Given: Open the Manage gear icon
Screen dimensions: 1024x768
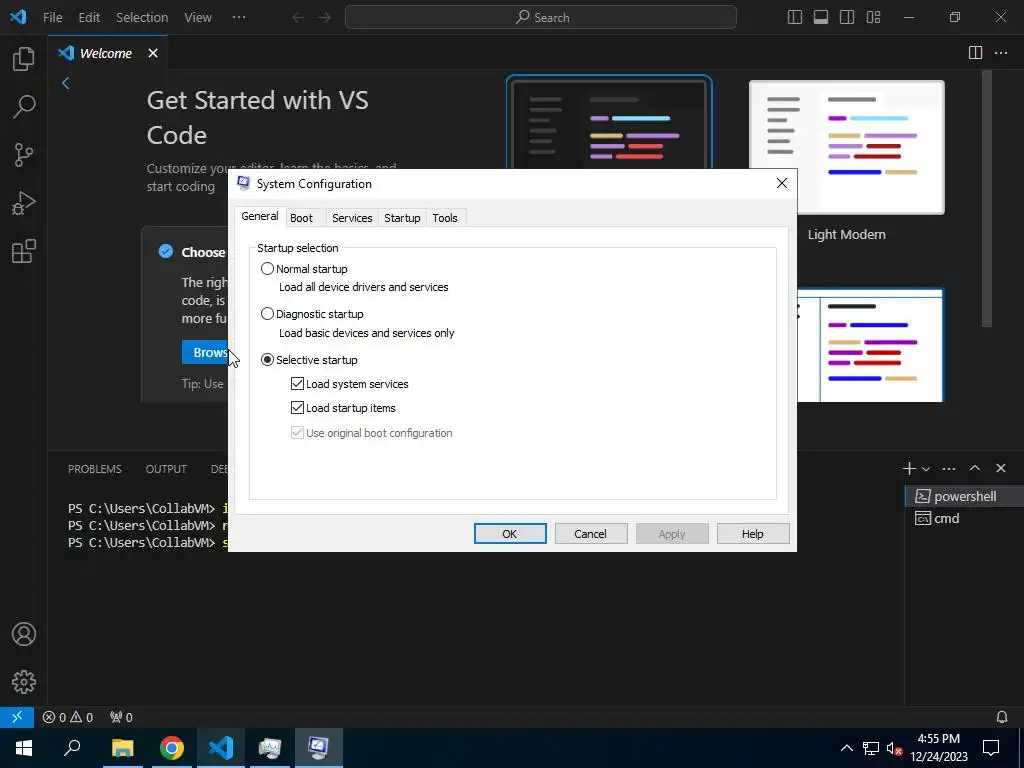Looking at the screenshot, I should click(x=24, y=682).
